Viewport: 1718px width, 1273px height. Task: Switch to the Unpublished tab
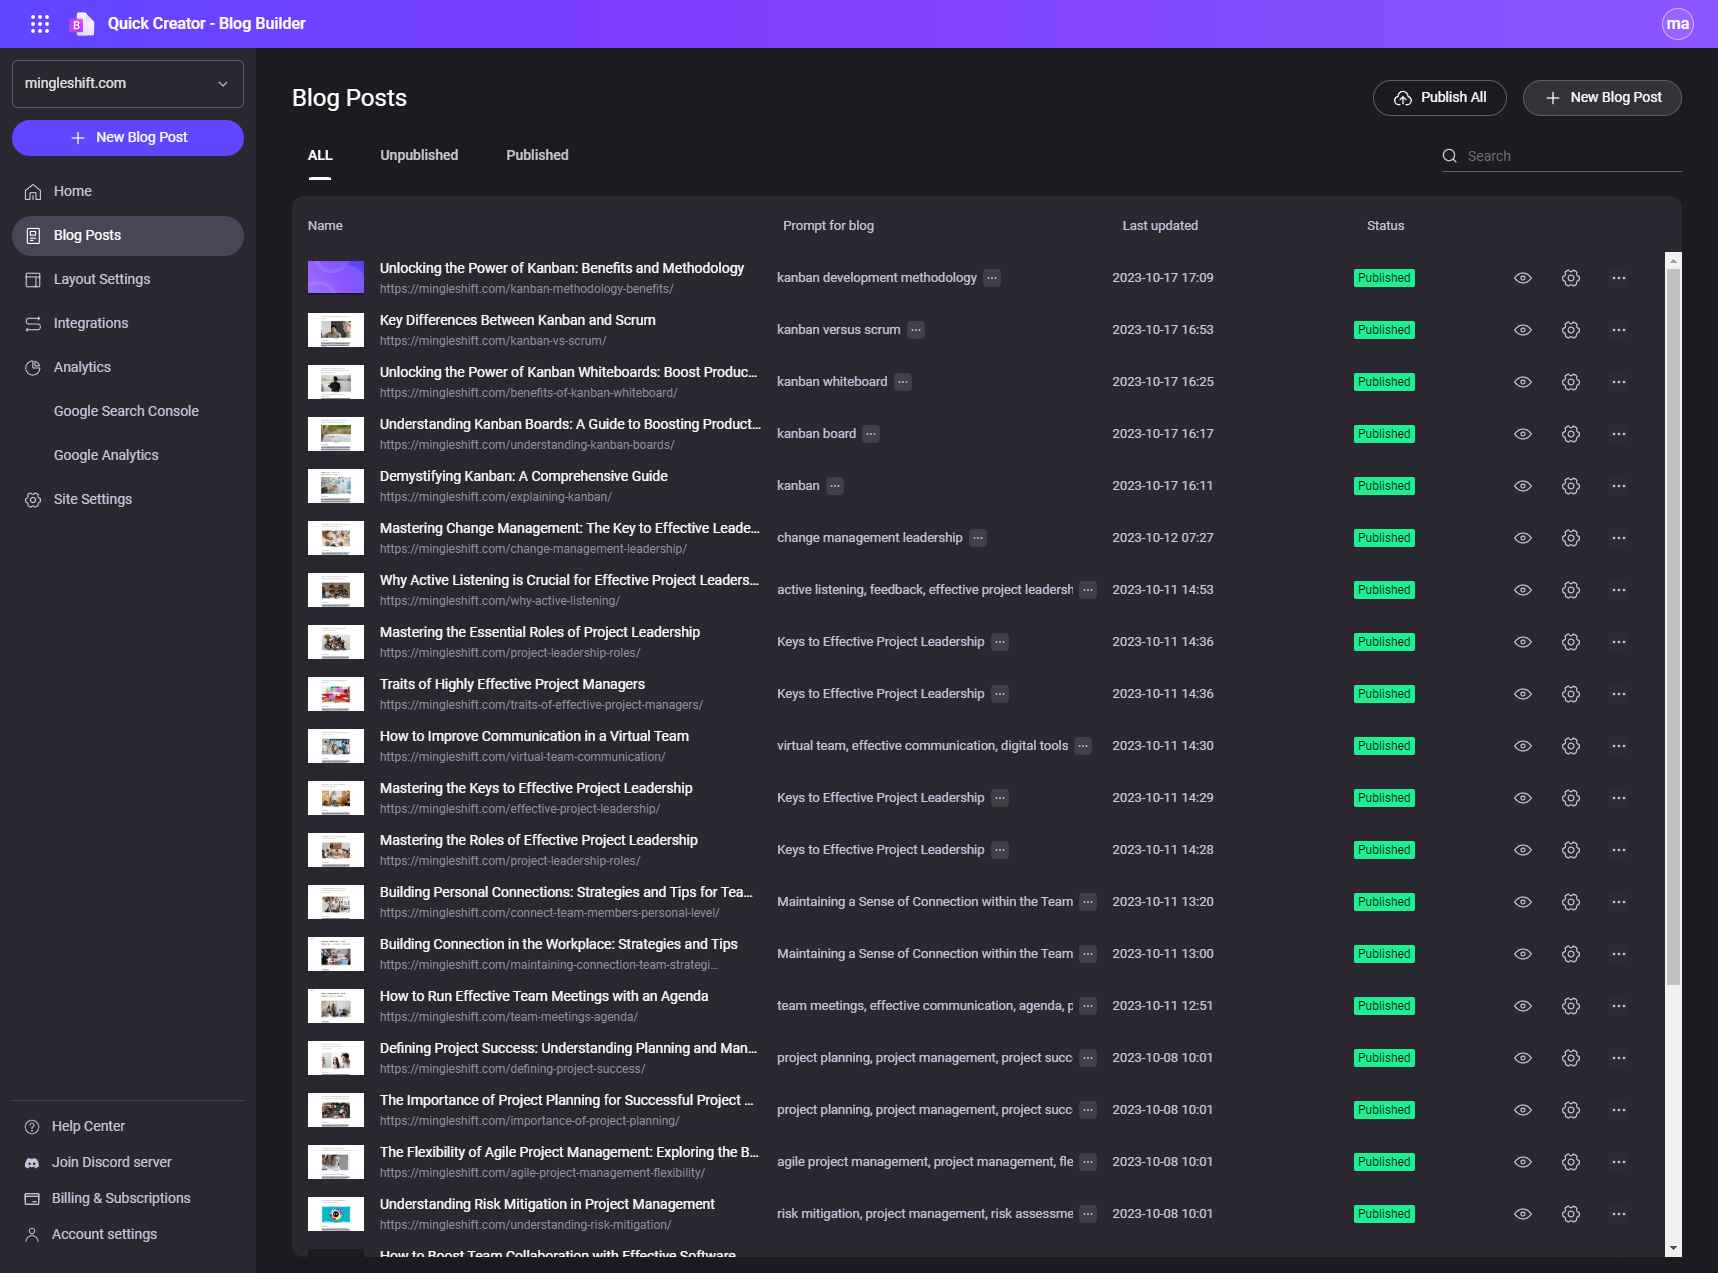point(418,155)
